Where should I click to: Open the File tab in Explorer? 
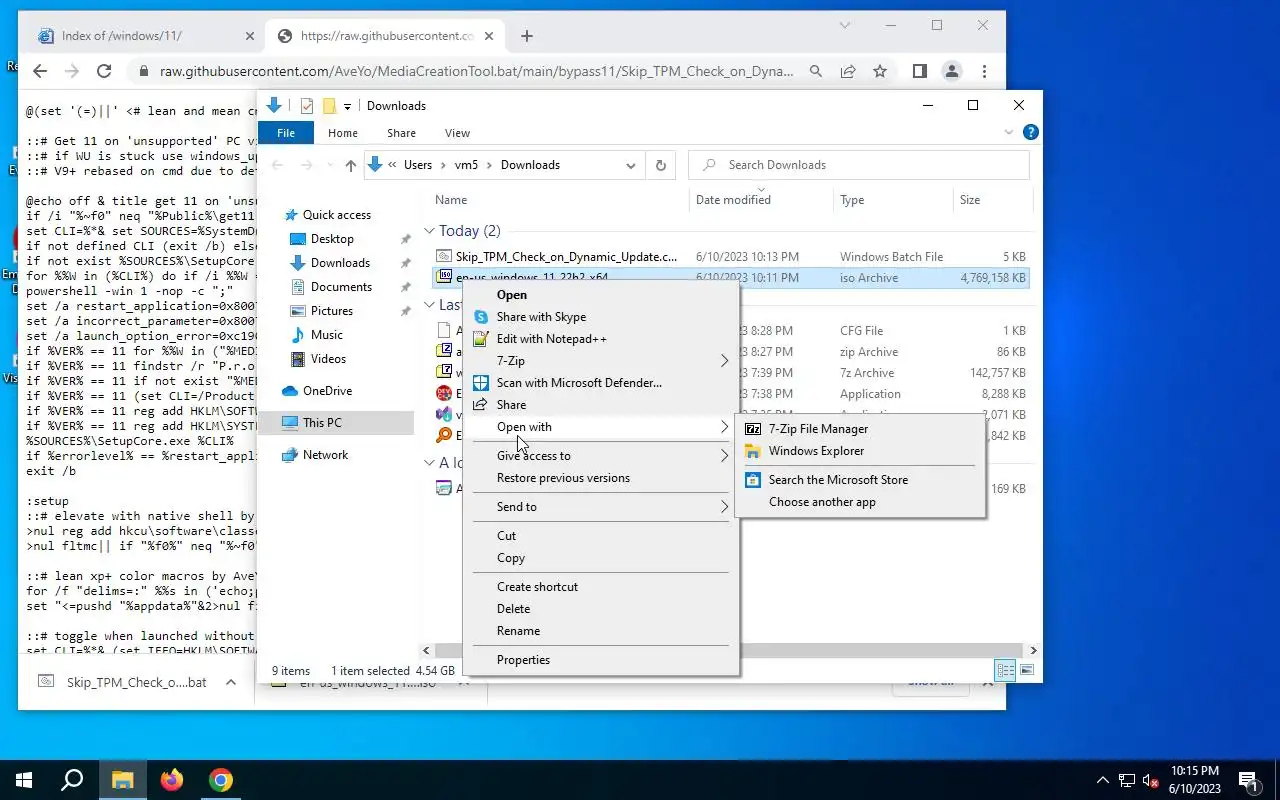(x=286, y=133)
